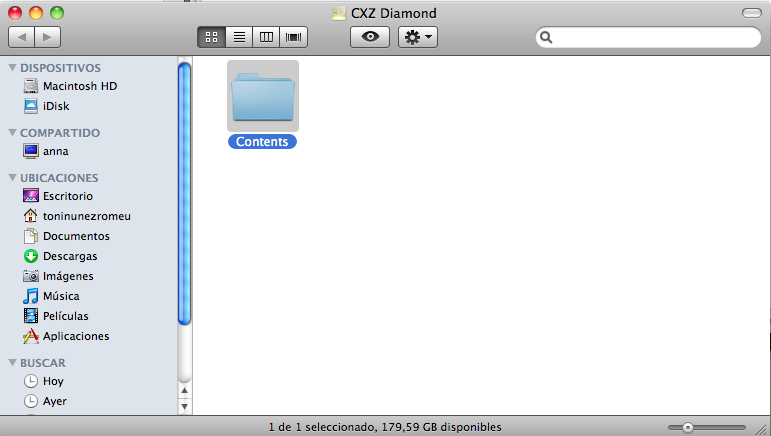
Task: Switch to icon view
Action: click(211, 37)
